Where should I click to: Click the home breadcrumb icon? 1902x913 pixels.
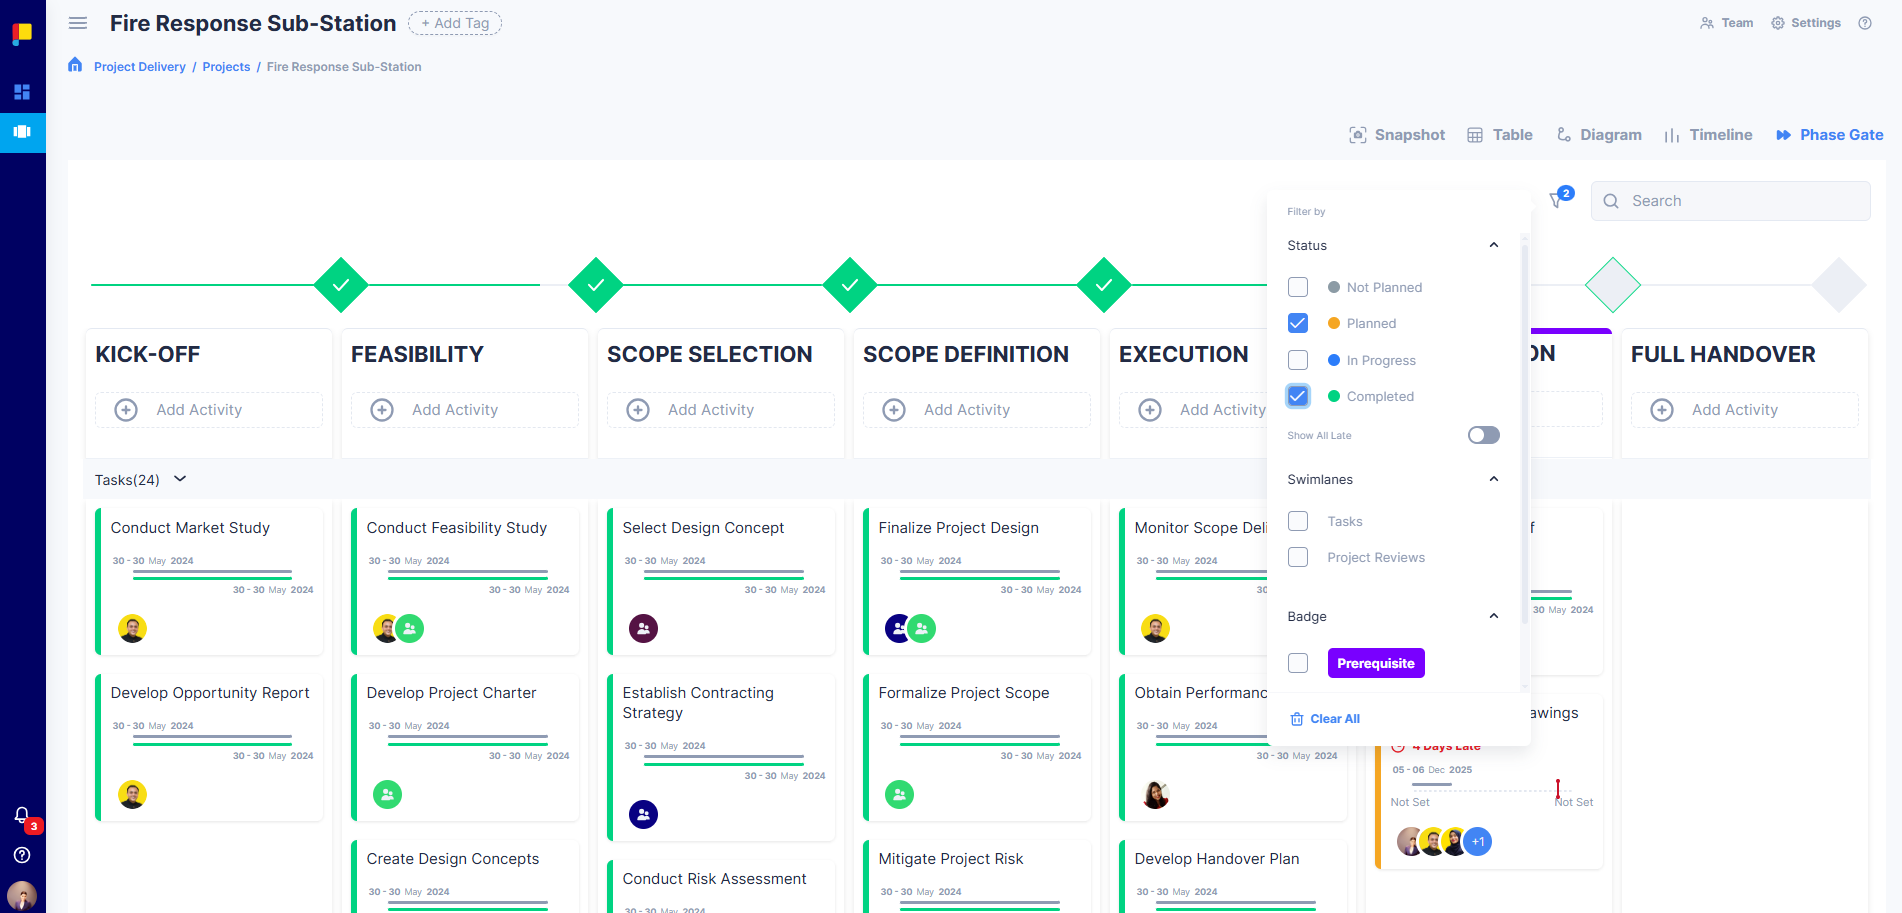75,65
